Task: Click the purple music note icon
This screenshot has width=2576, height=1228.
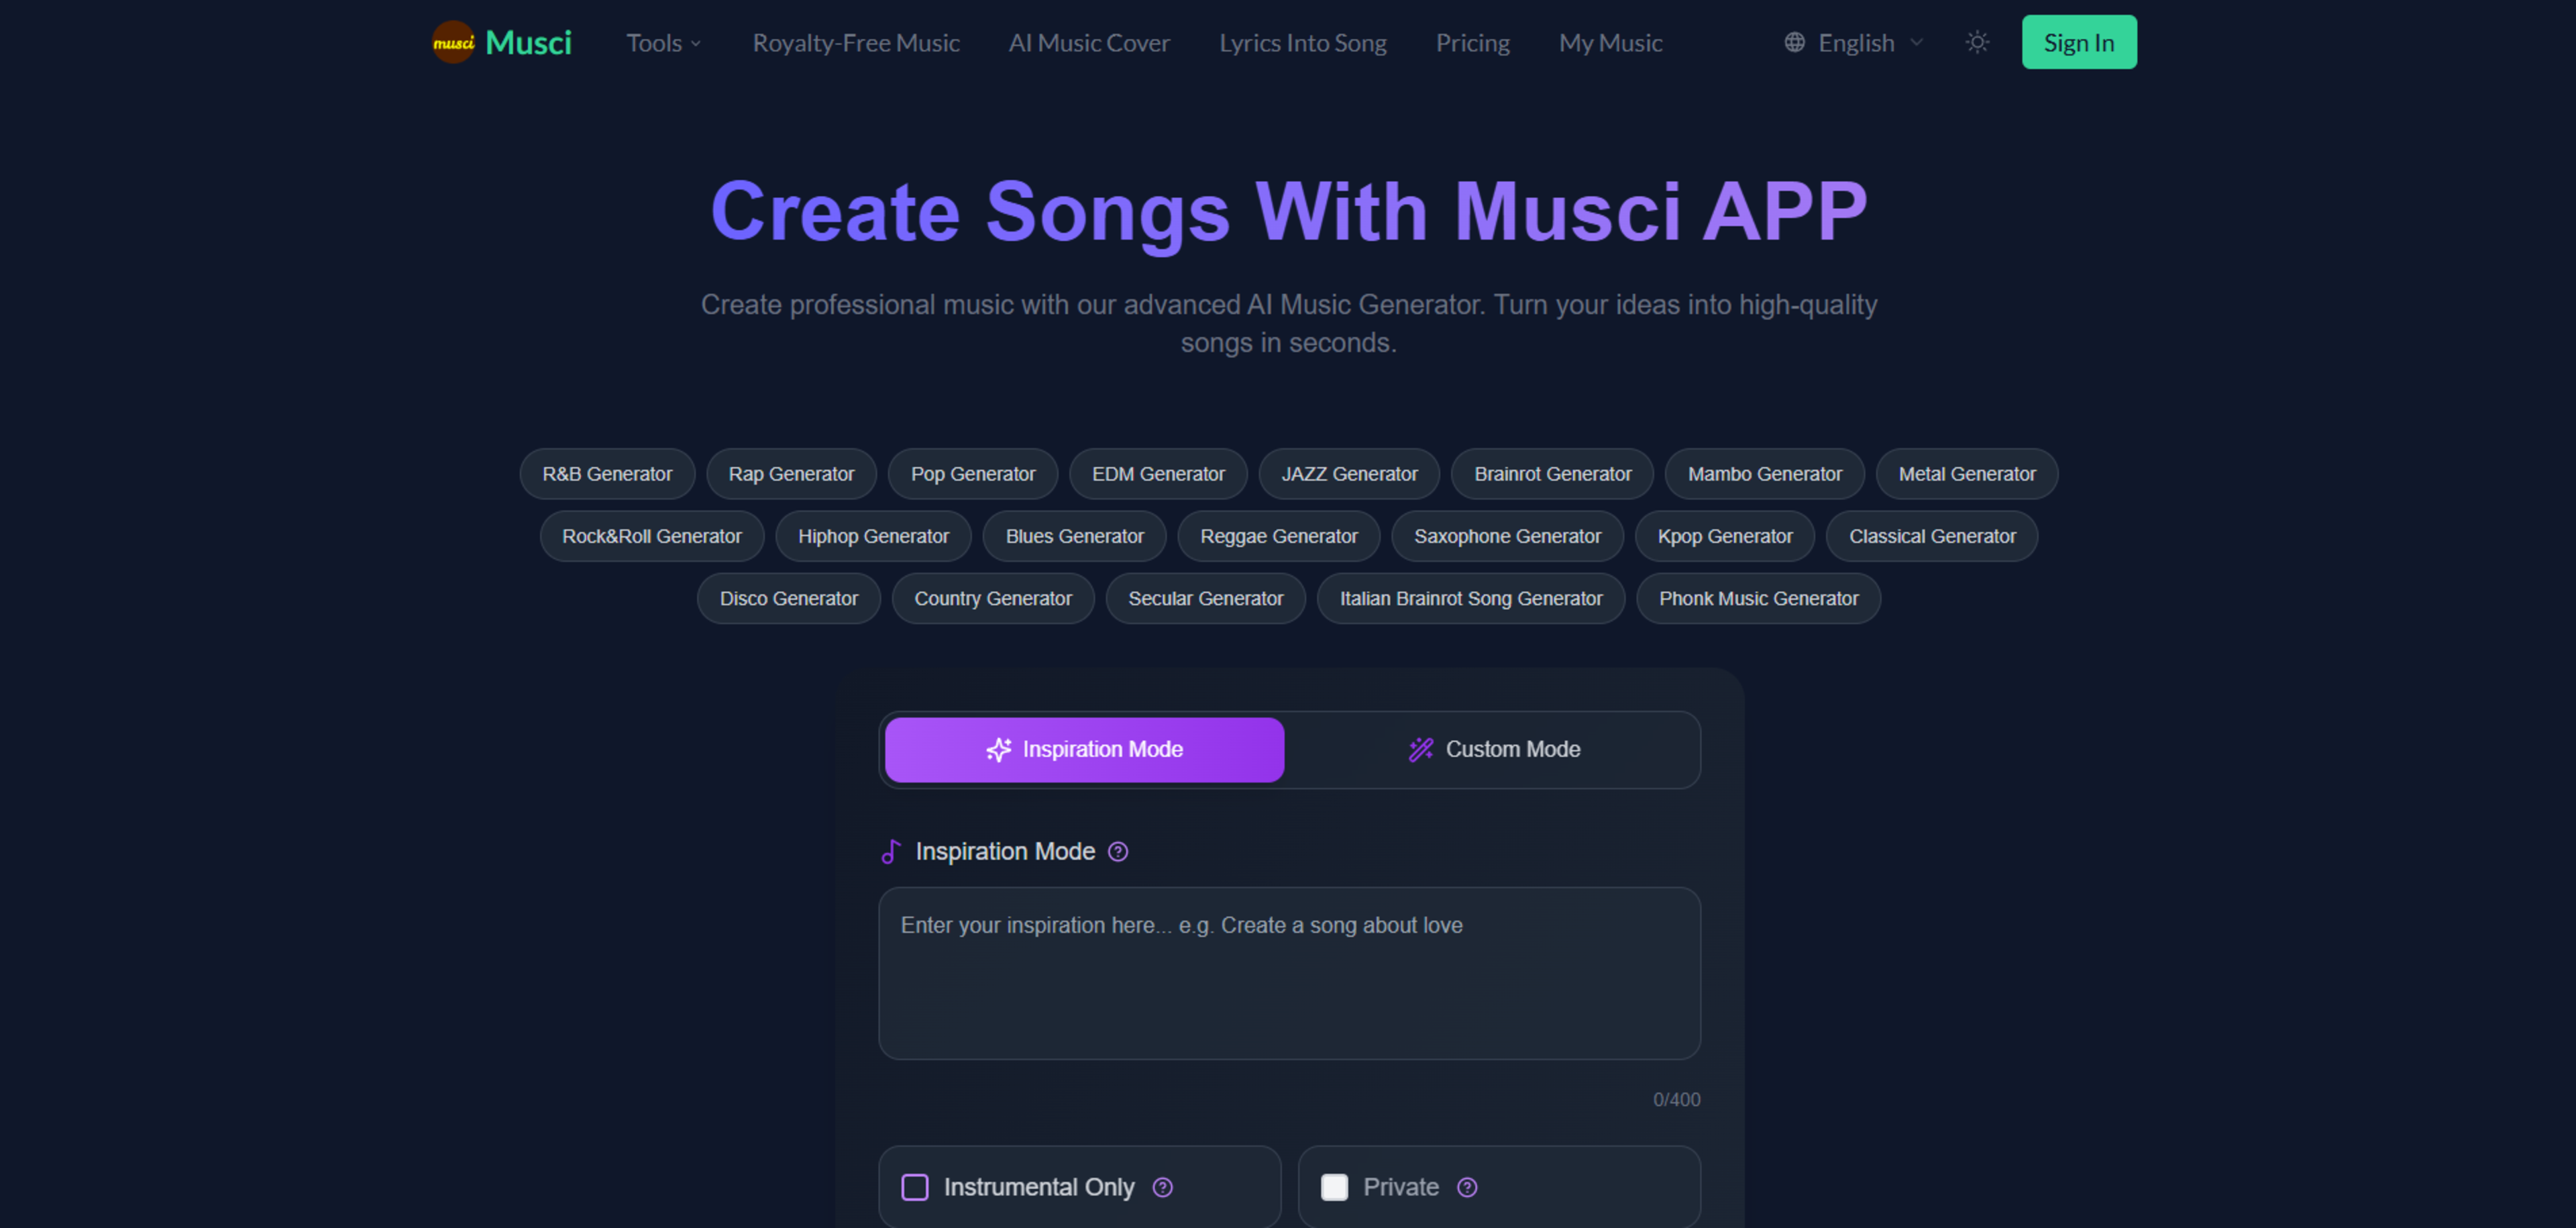Action: [890, 851]
